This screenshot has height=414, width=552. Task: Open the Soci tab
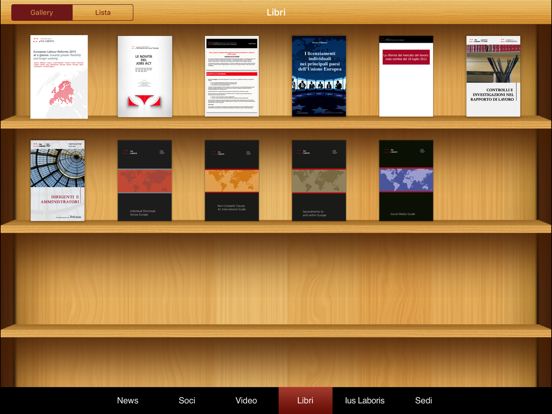click(x=187, y=401)
